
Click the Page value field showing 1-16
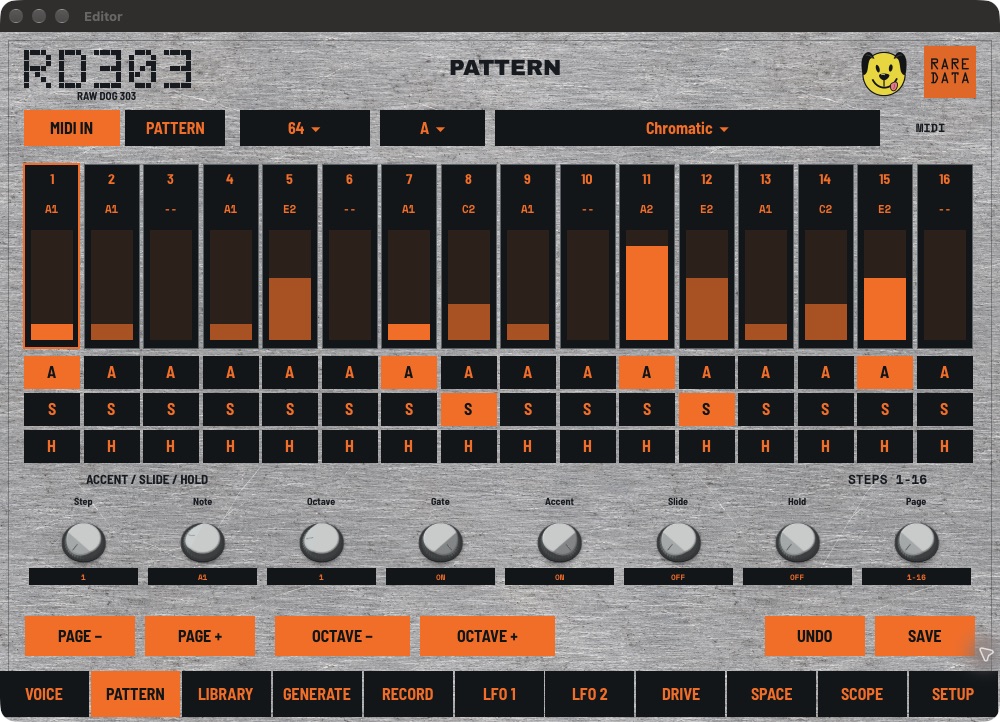[916, 577]
